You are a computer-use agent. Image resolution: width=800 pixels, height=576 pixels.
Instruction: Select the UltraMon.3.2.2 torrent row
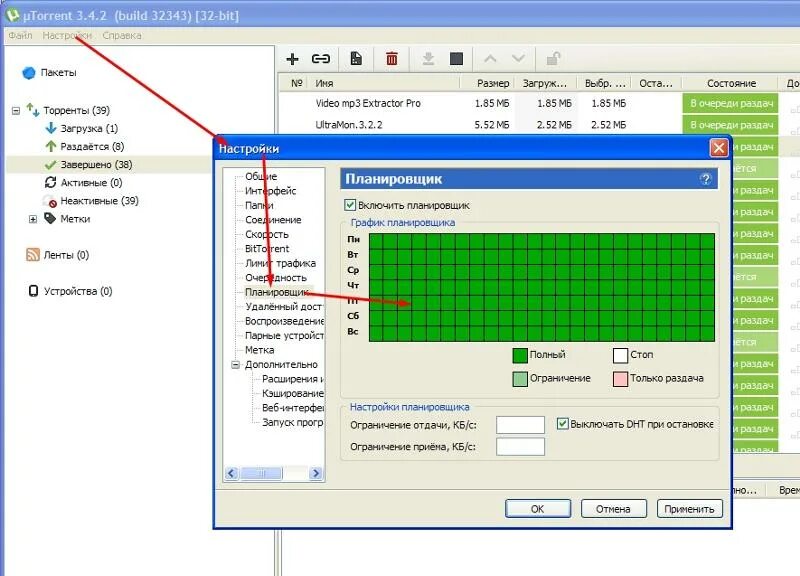(349, 125)
